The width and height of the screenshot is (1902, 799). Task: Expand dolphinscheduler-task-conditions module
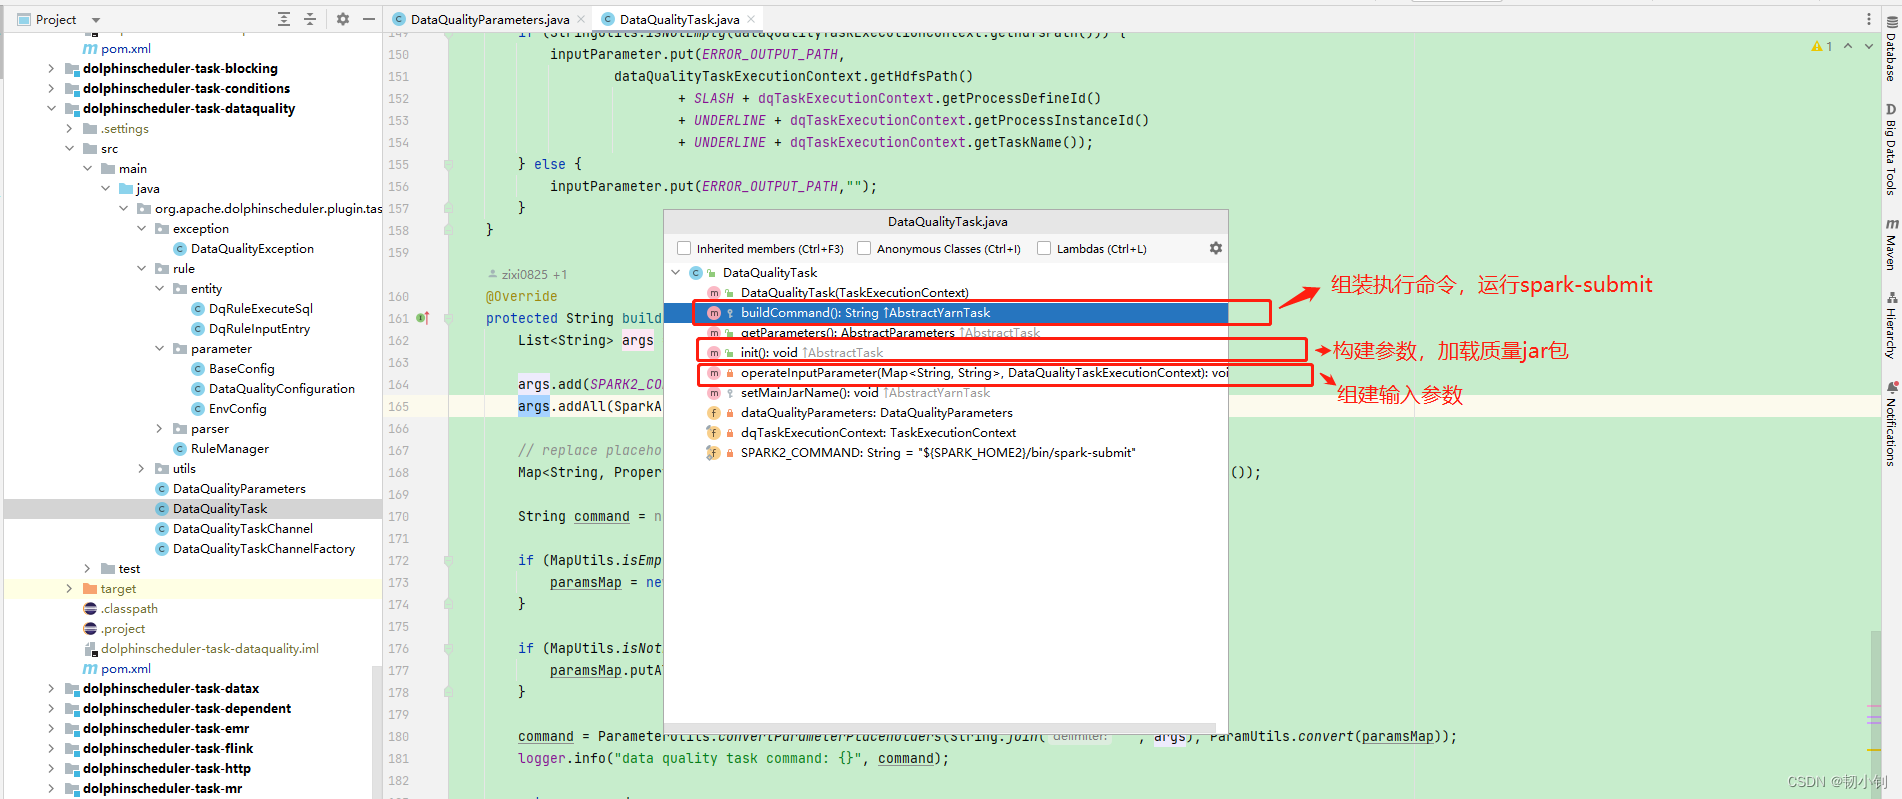click(51, 88)
